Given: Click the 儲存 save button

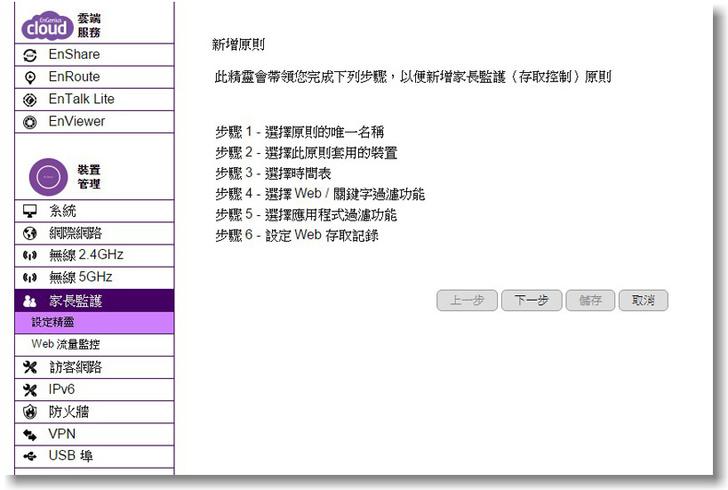Looking at the screenshot, I should (590, 301).
